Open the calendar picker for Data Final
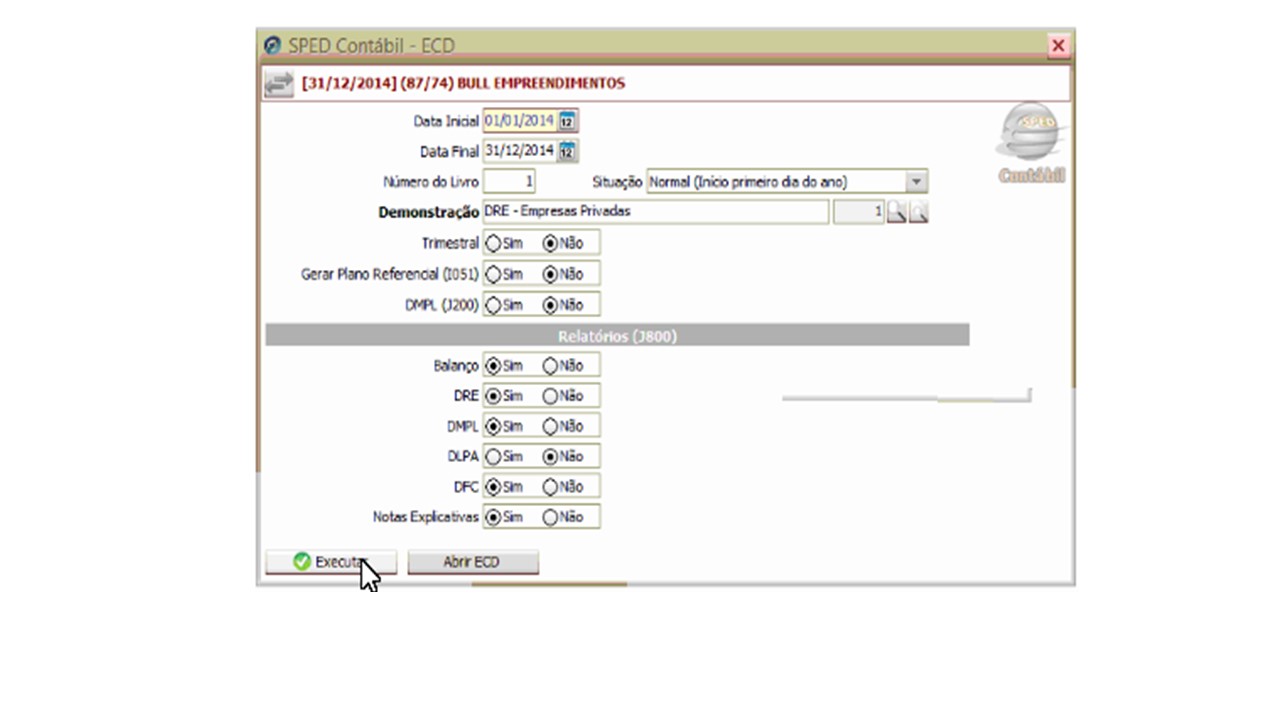Image resolution: width=1280 pixels, height=720 pixels. tap(567, 151)
